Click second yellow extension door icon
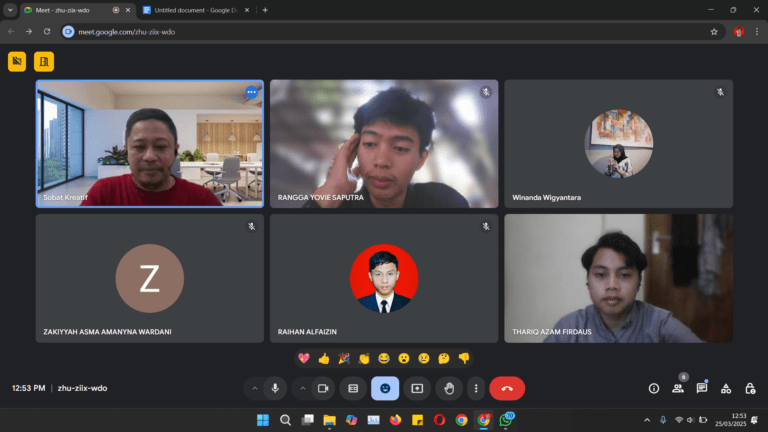 44,62
